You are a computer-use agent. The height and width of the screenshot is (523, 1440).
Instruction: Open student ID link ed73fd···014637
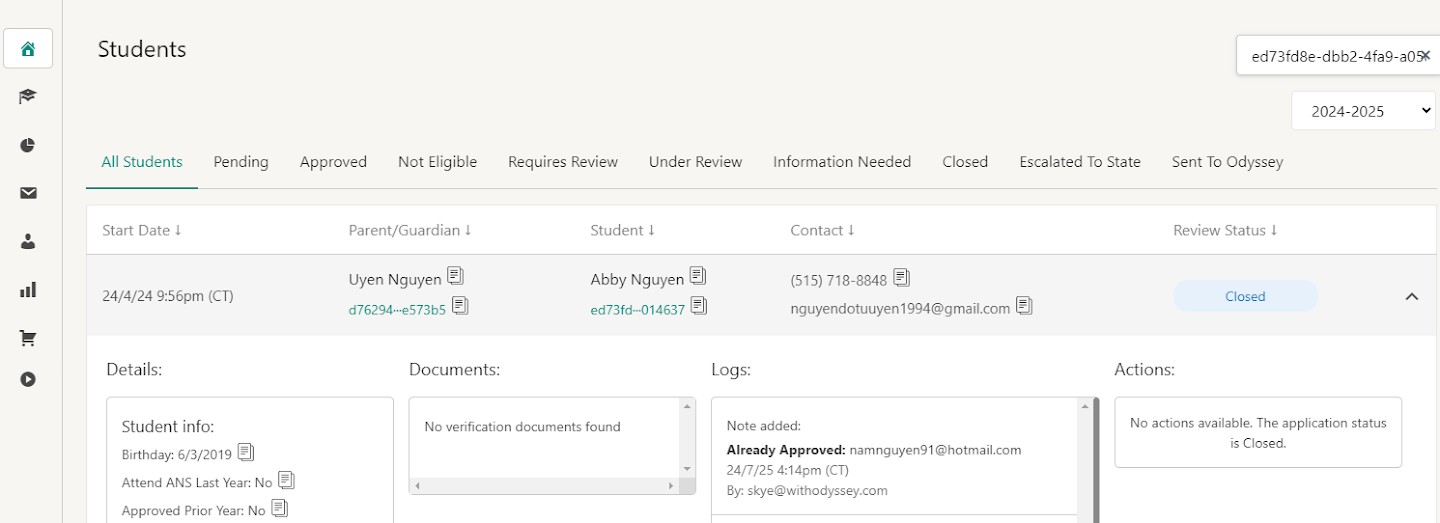(x=638, y=310)
